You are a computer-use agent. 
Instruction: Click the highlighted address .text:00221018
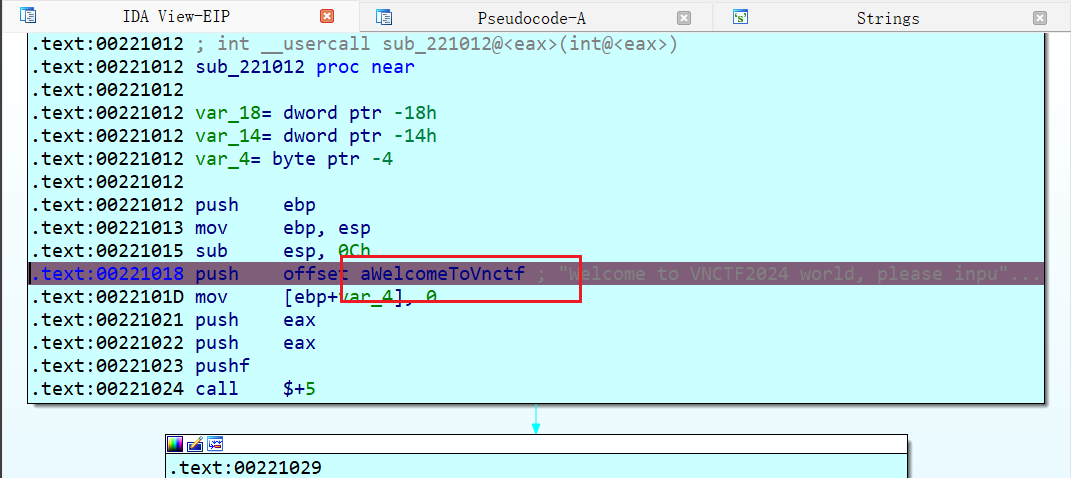pyautogui.click(x=108, y=274)
